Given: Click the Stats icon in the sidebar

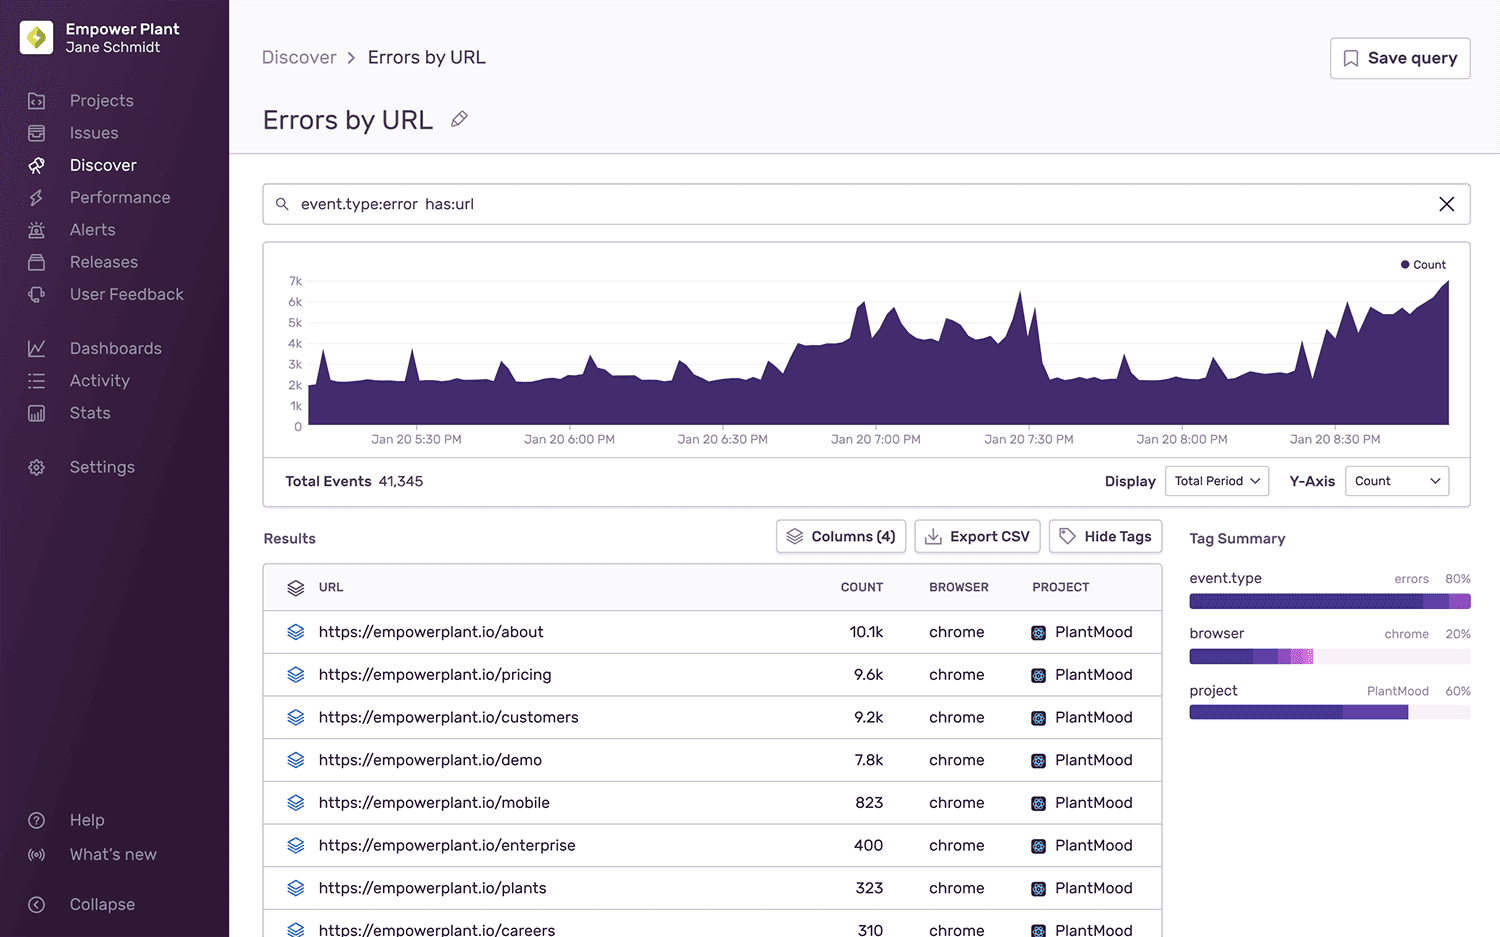Looking at the screenshot, I should coord(36,412).
